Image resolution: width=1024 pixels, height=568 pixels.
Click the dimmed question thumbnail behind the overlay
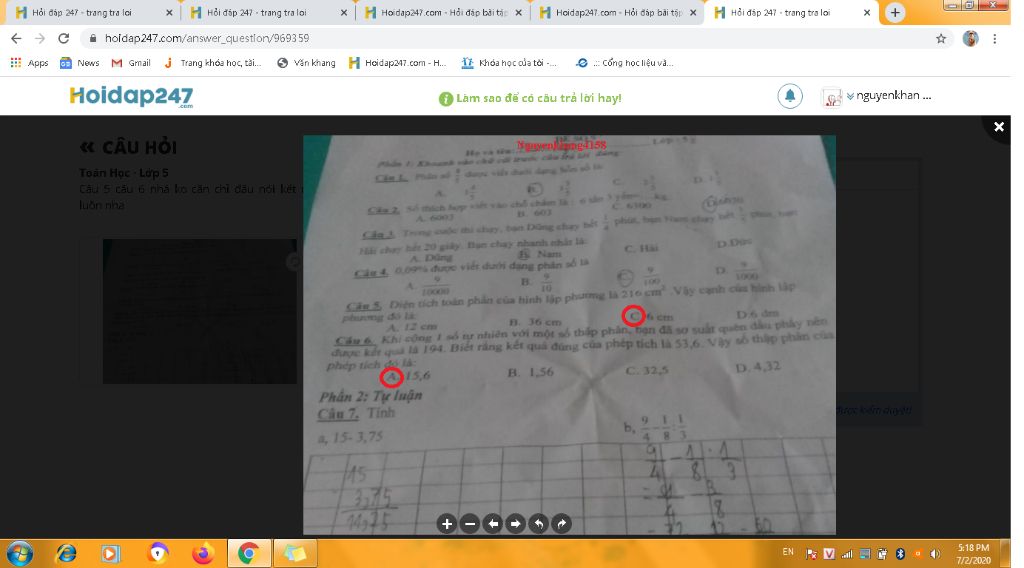[x=199, y=311]
